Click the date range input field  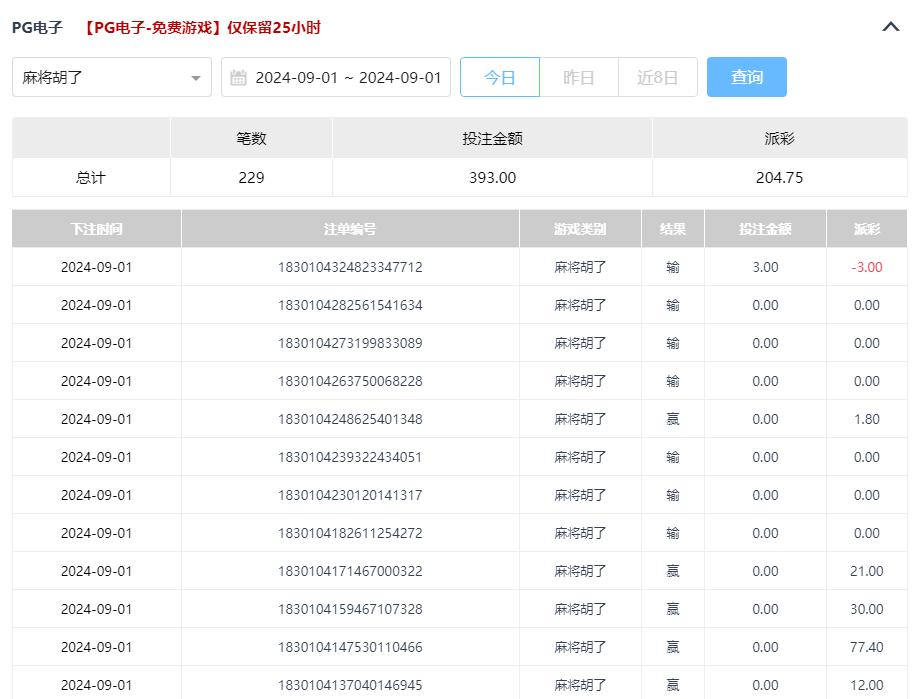coord(347,78)
